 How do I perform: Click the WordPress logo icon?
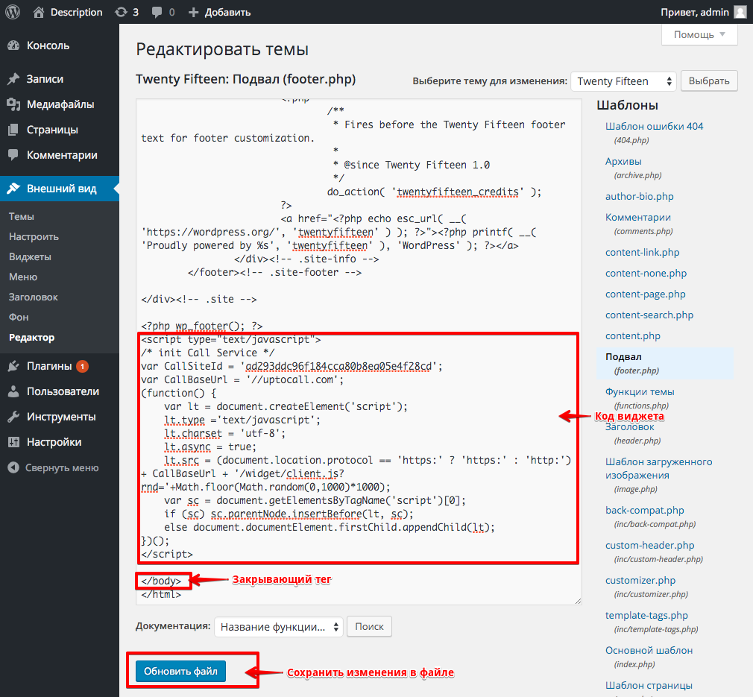[12, 12]
